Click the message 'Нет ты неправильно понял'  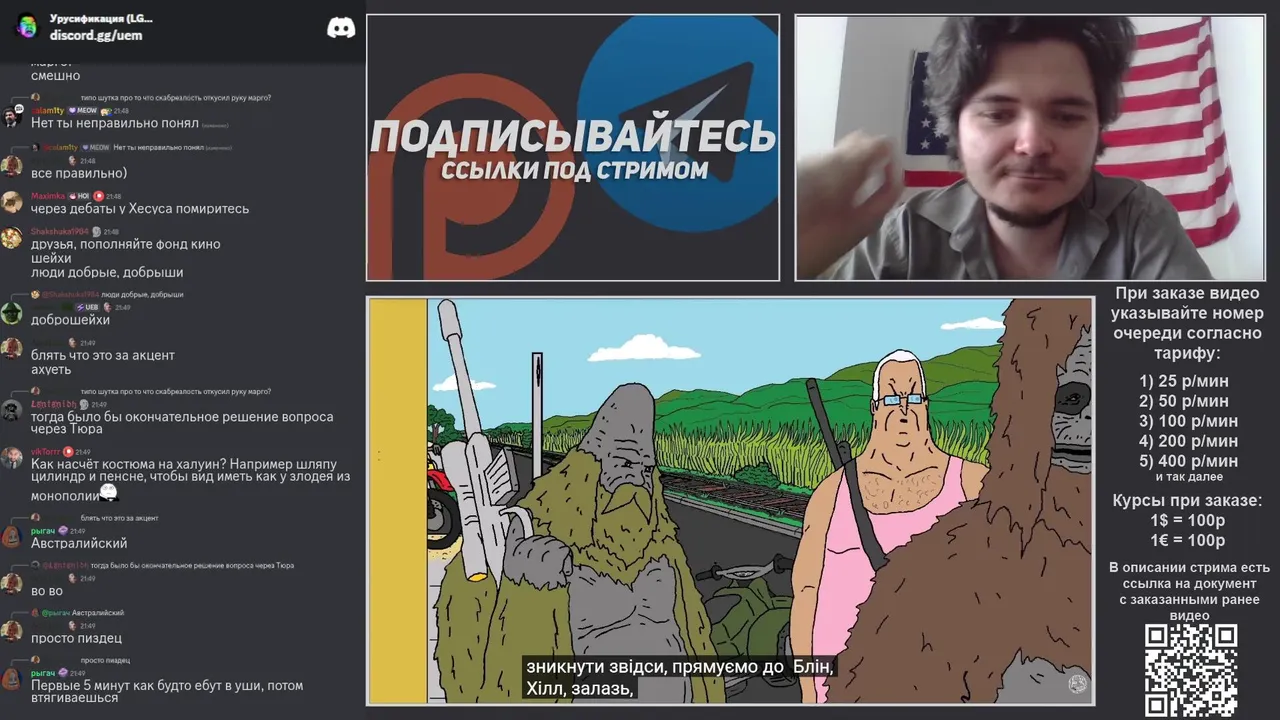pyautogui.click(x=115, y=123)
